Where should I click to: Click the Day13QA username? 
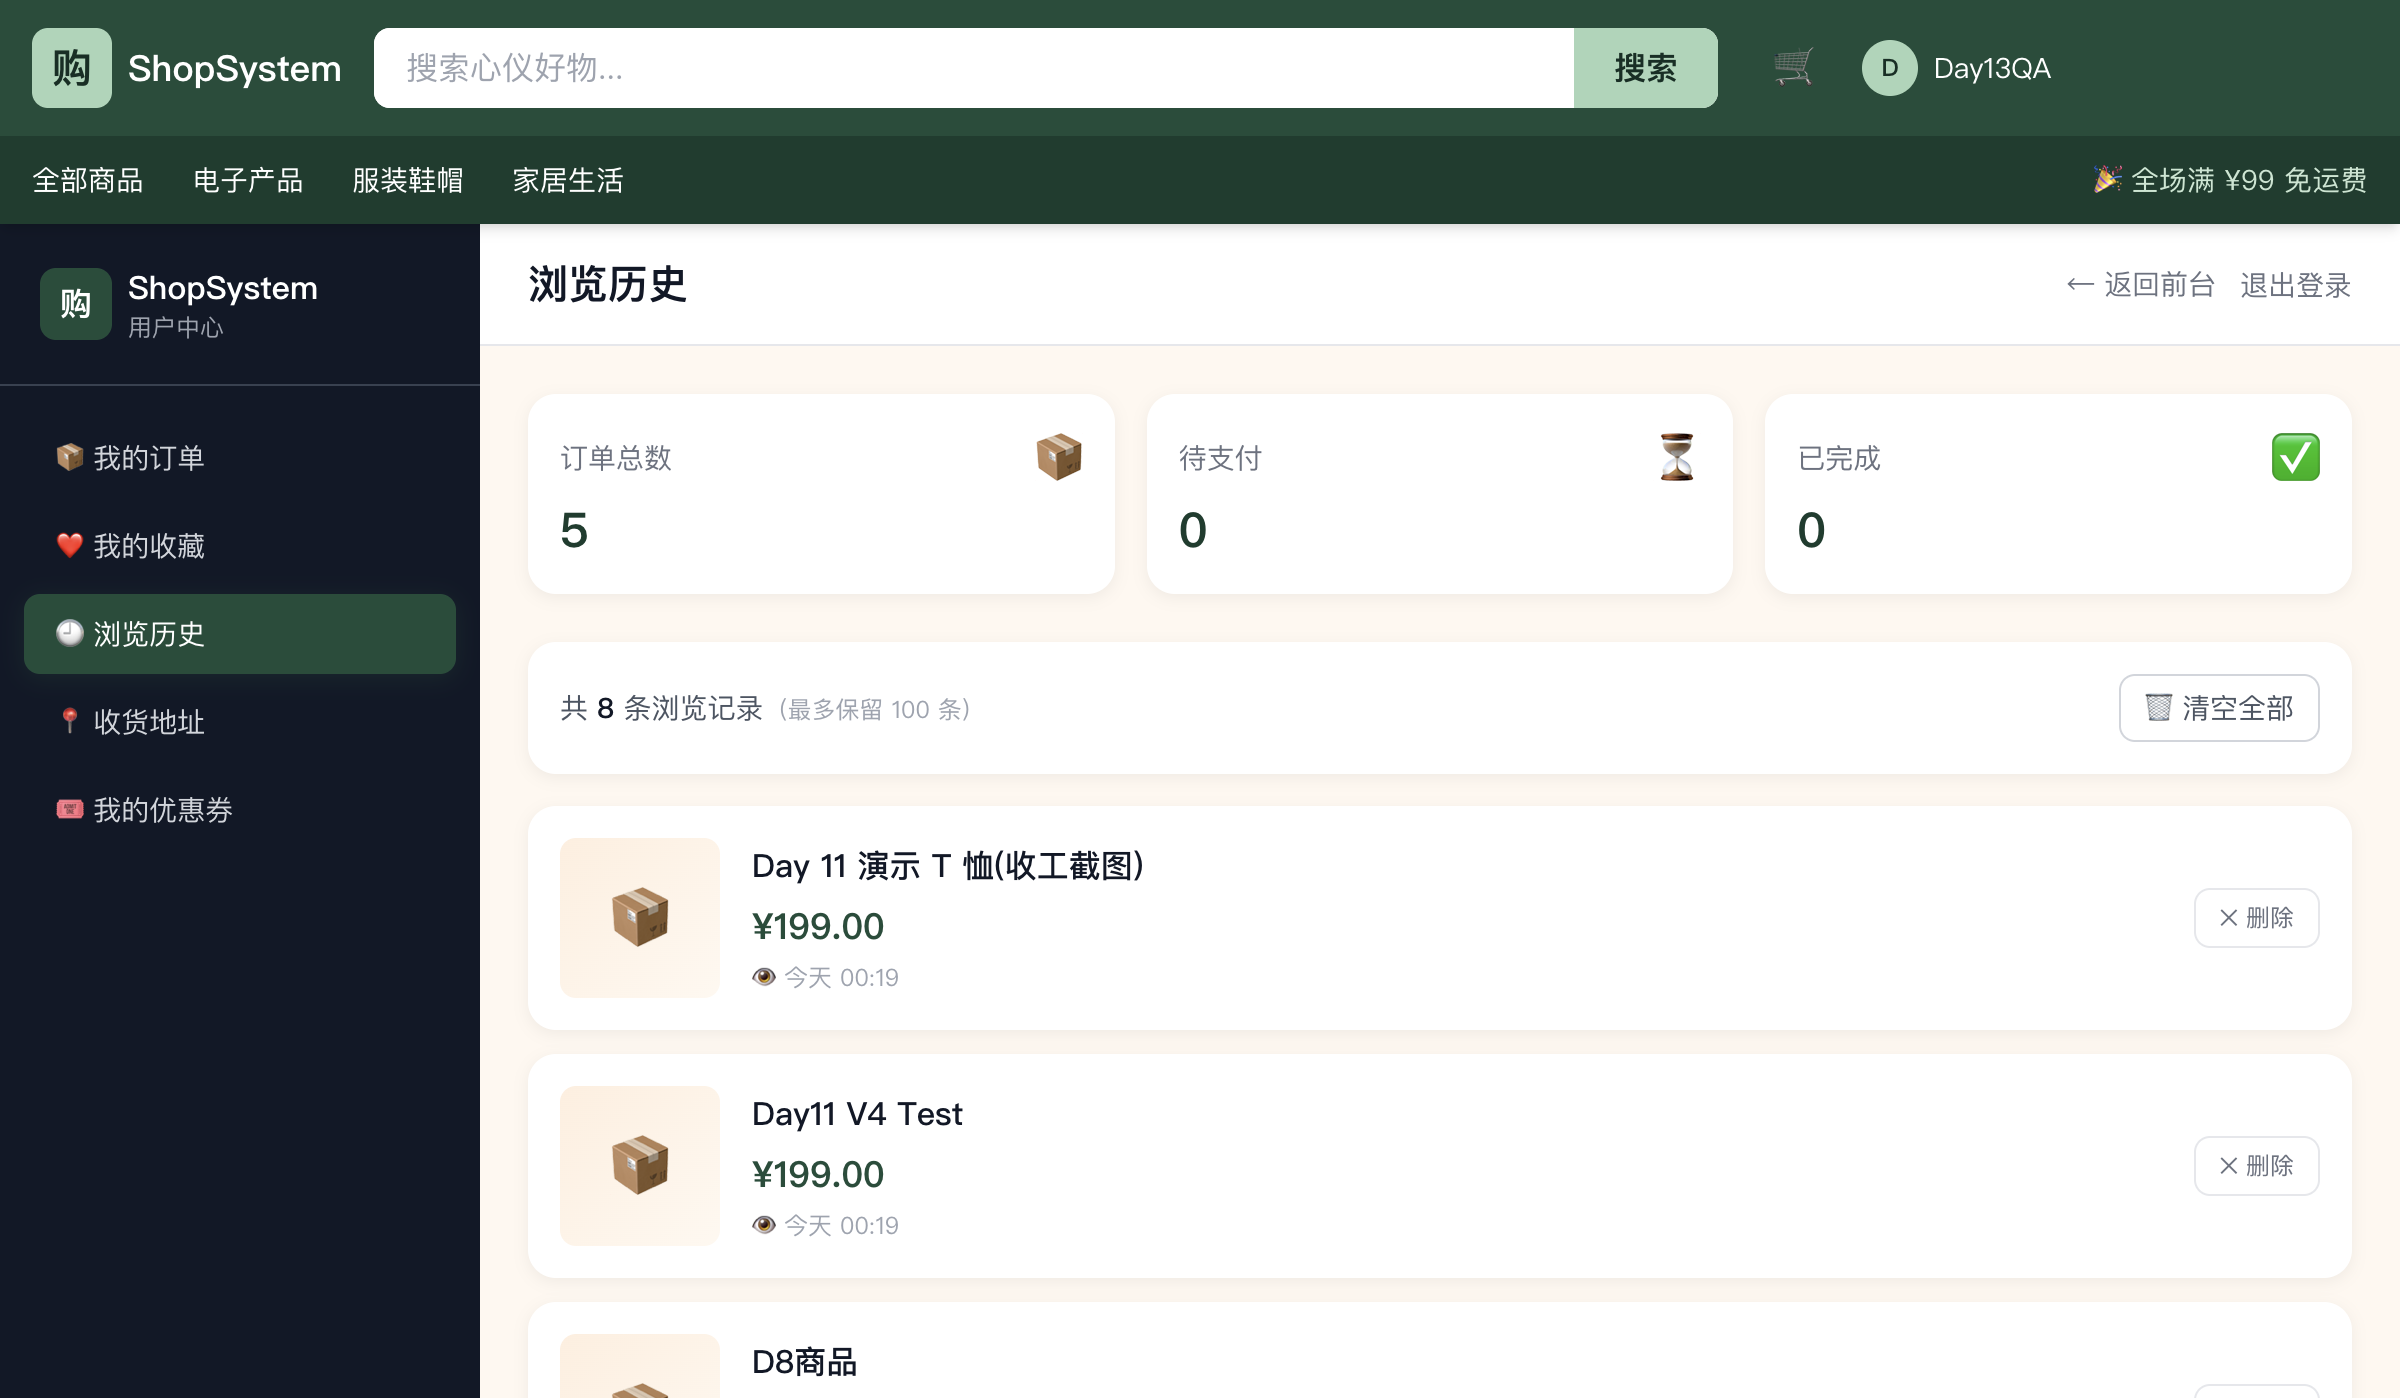click(x=1992, y=68)
